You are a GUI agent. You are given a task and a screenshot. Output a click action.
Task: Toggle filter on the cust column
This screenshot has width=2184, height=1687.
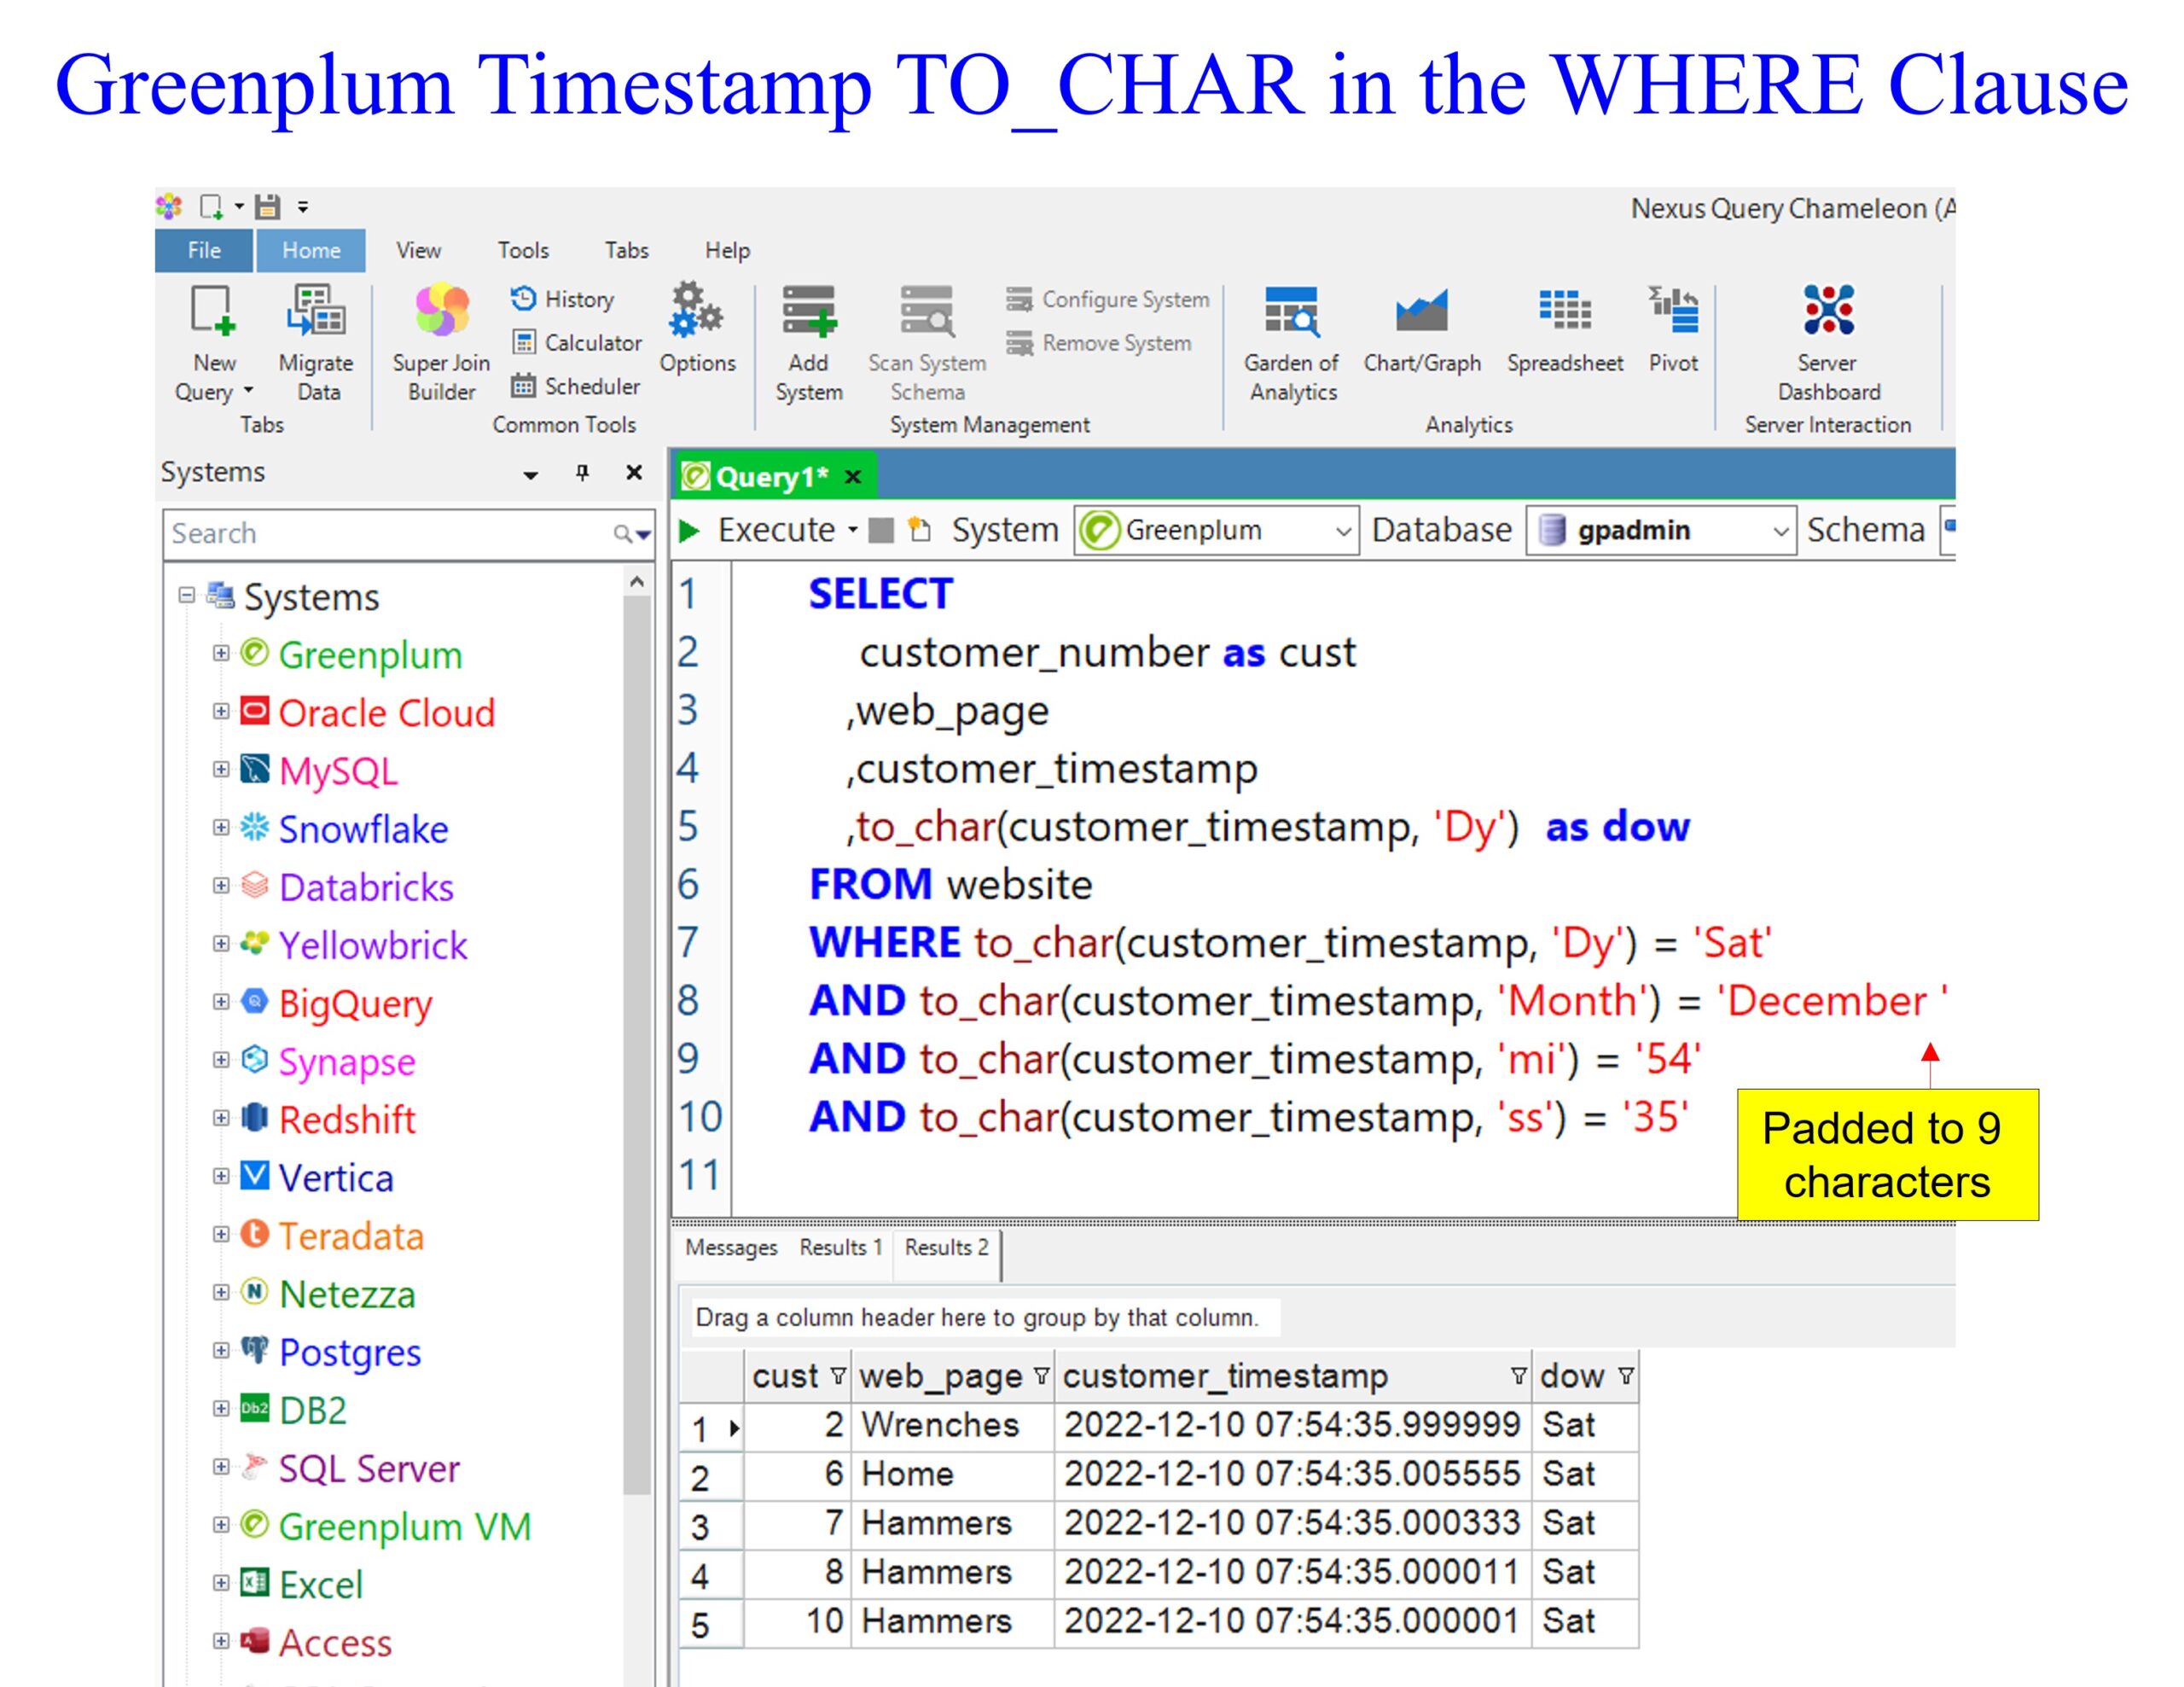click(838, 1377)
